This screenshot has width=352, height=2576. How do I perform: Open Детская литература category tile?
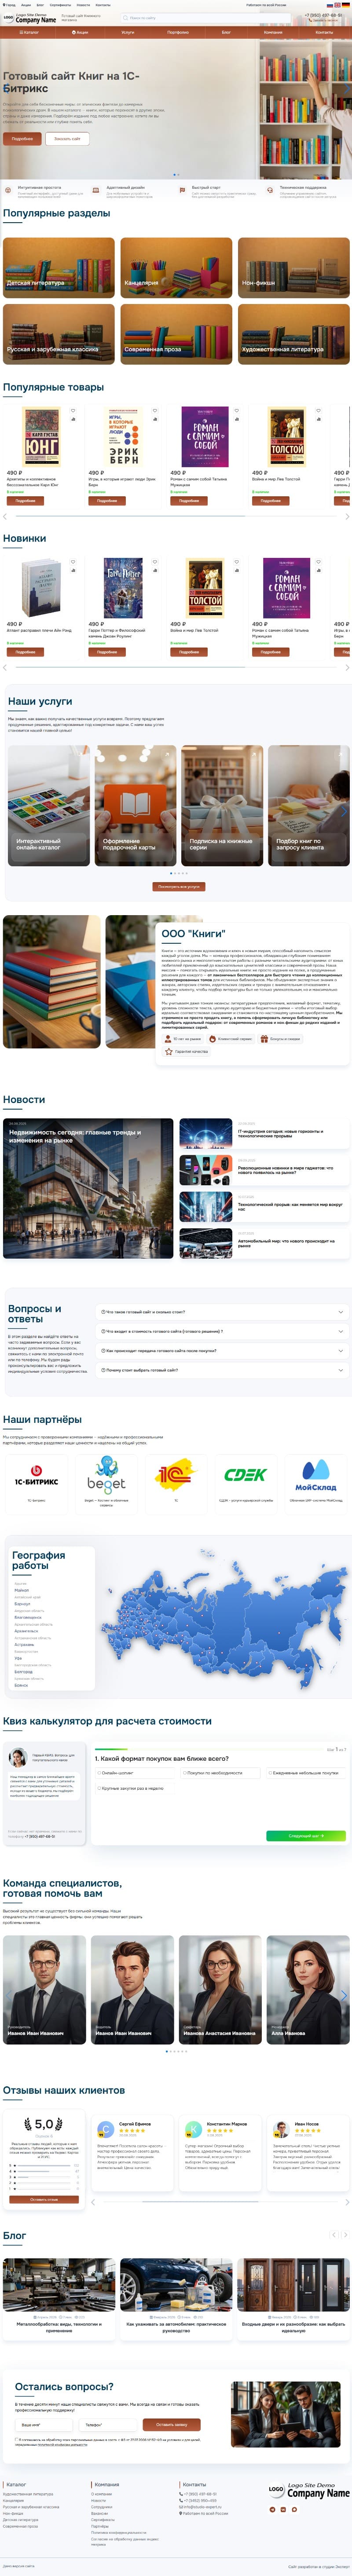[x=58, y=268]
